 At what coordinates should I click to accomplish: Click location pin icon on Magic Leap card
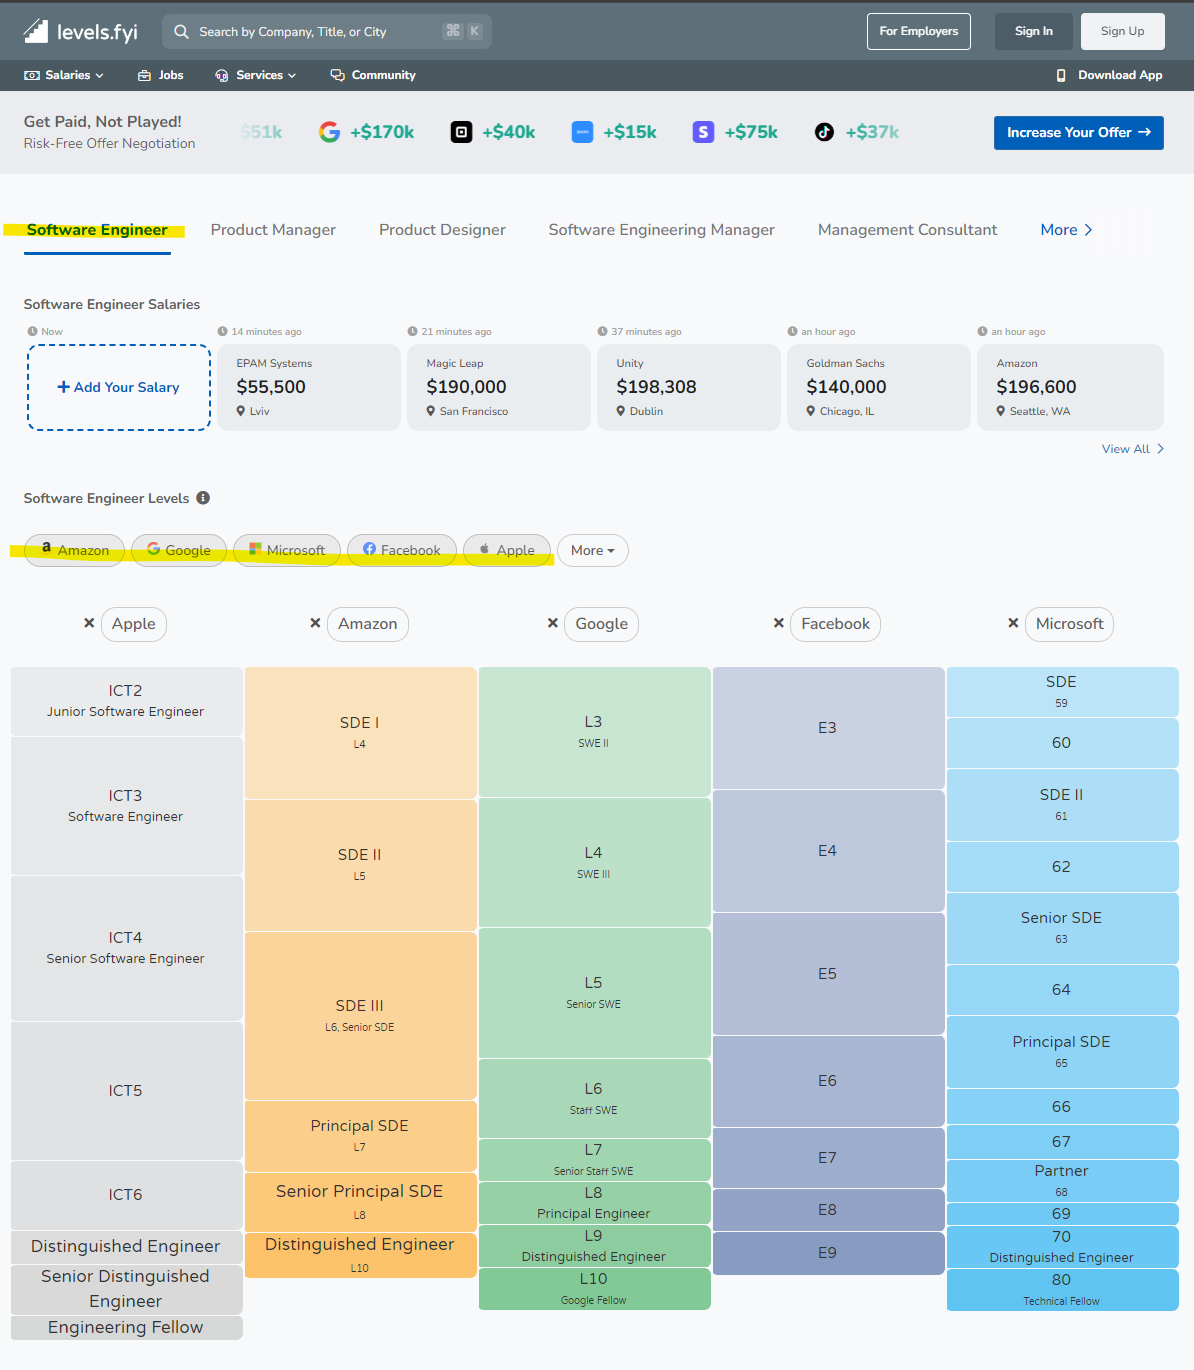tap(431, 411)
